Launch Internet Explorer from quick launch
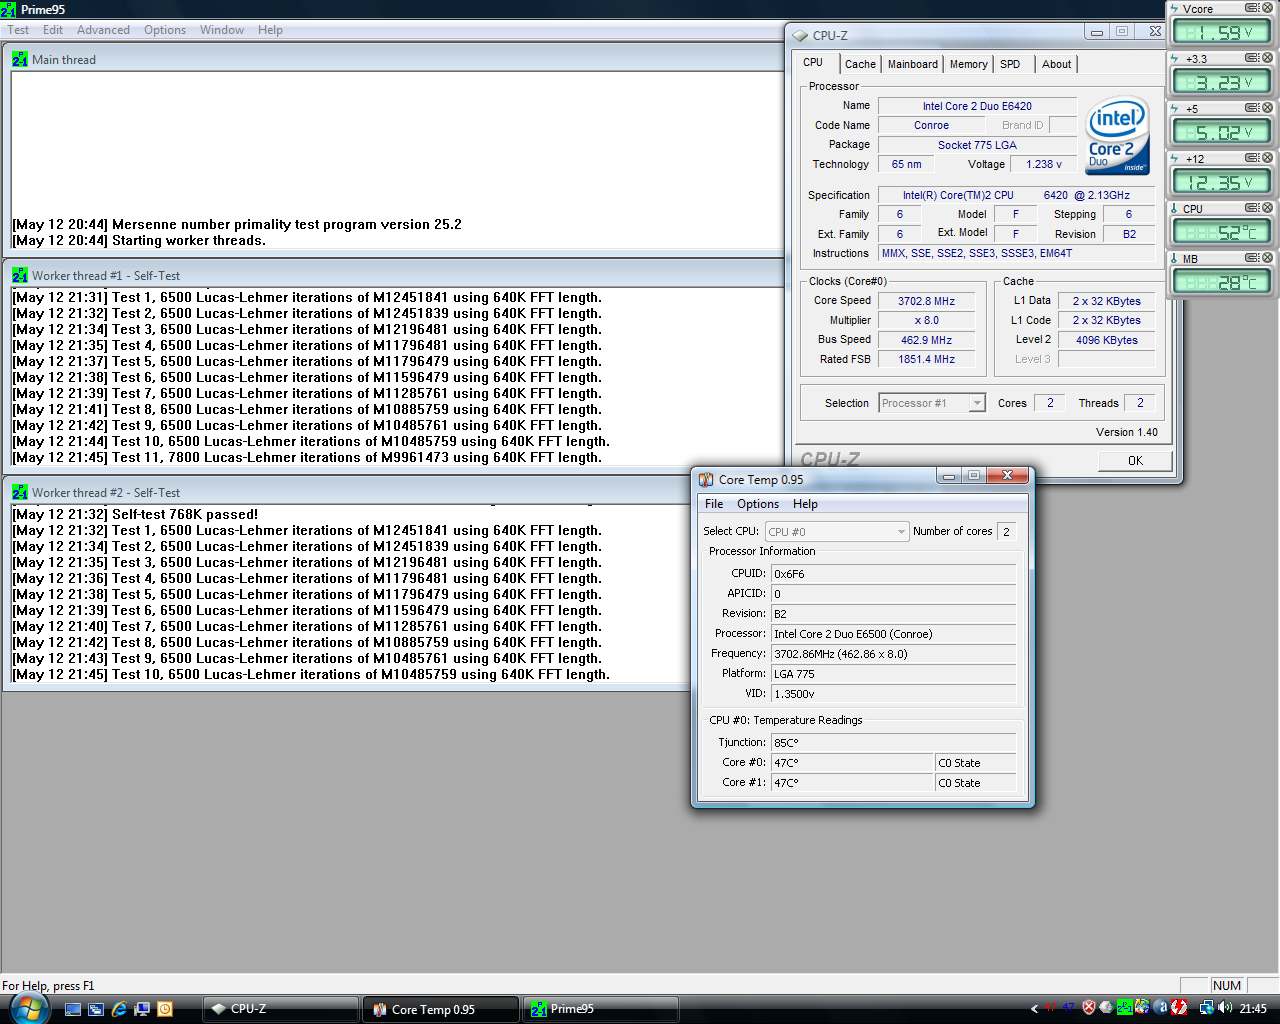Viewport: 1280px width, 1024px height. click(x=119, y=1009)
